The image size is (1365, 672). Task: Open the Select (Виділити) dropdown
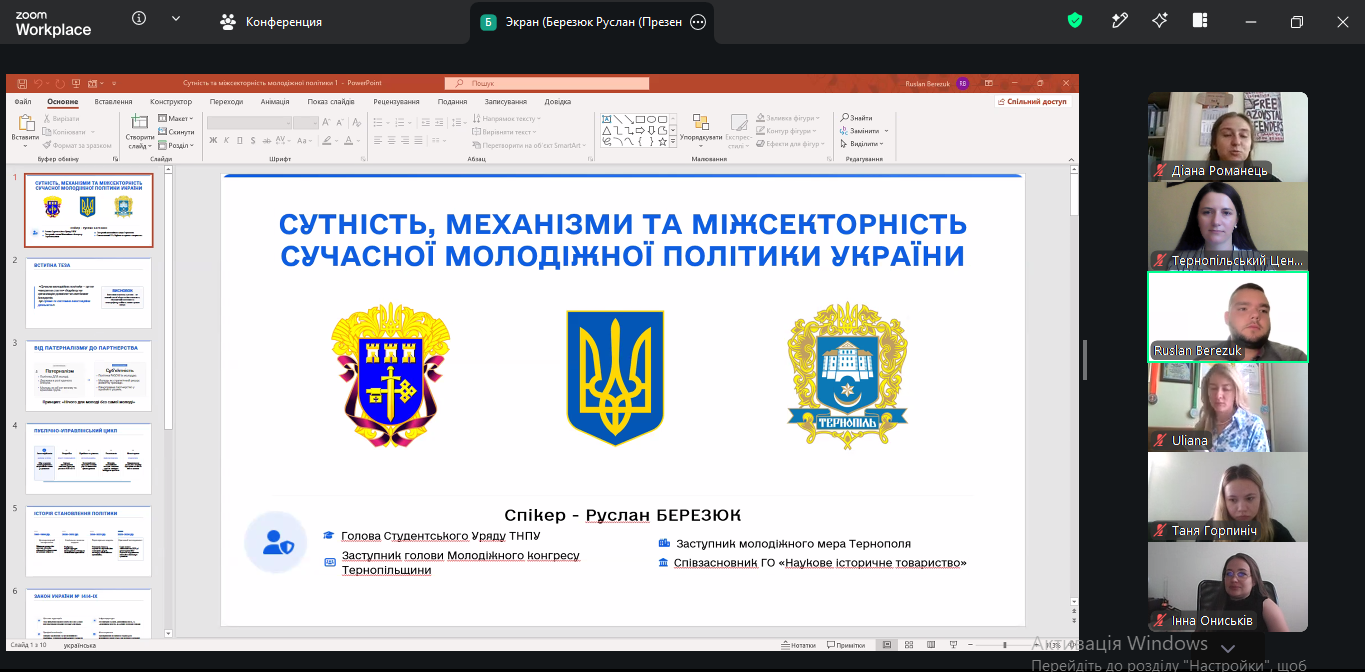860,144
